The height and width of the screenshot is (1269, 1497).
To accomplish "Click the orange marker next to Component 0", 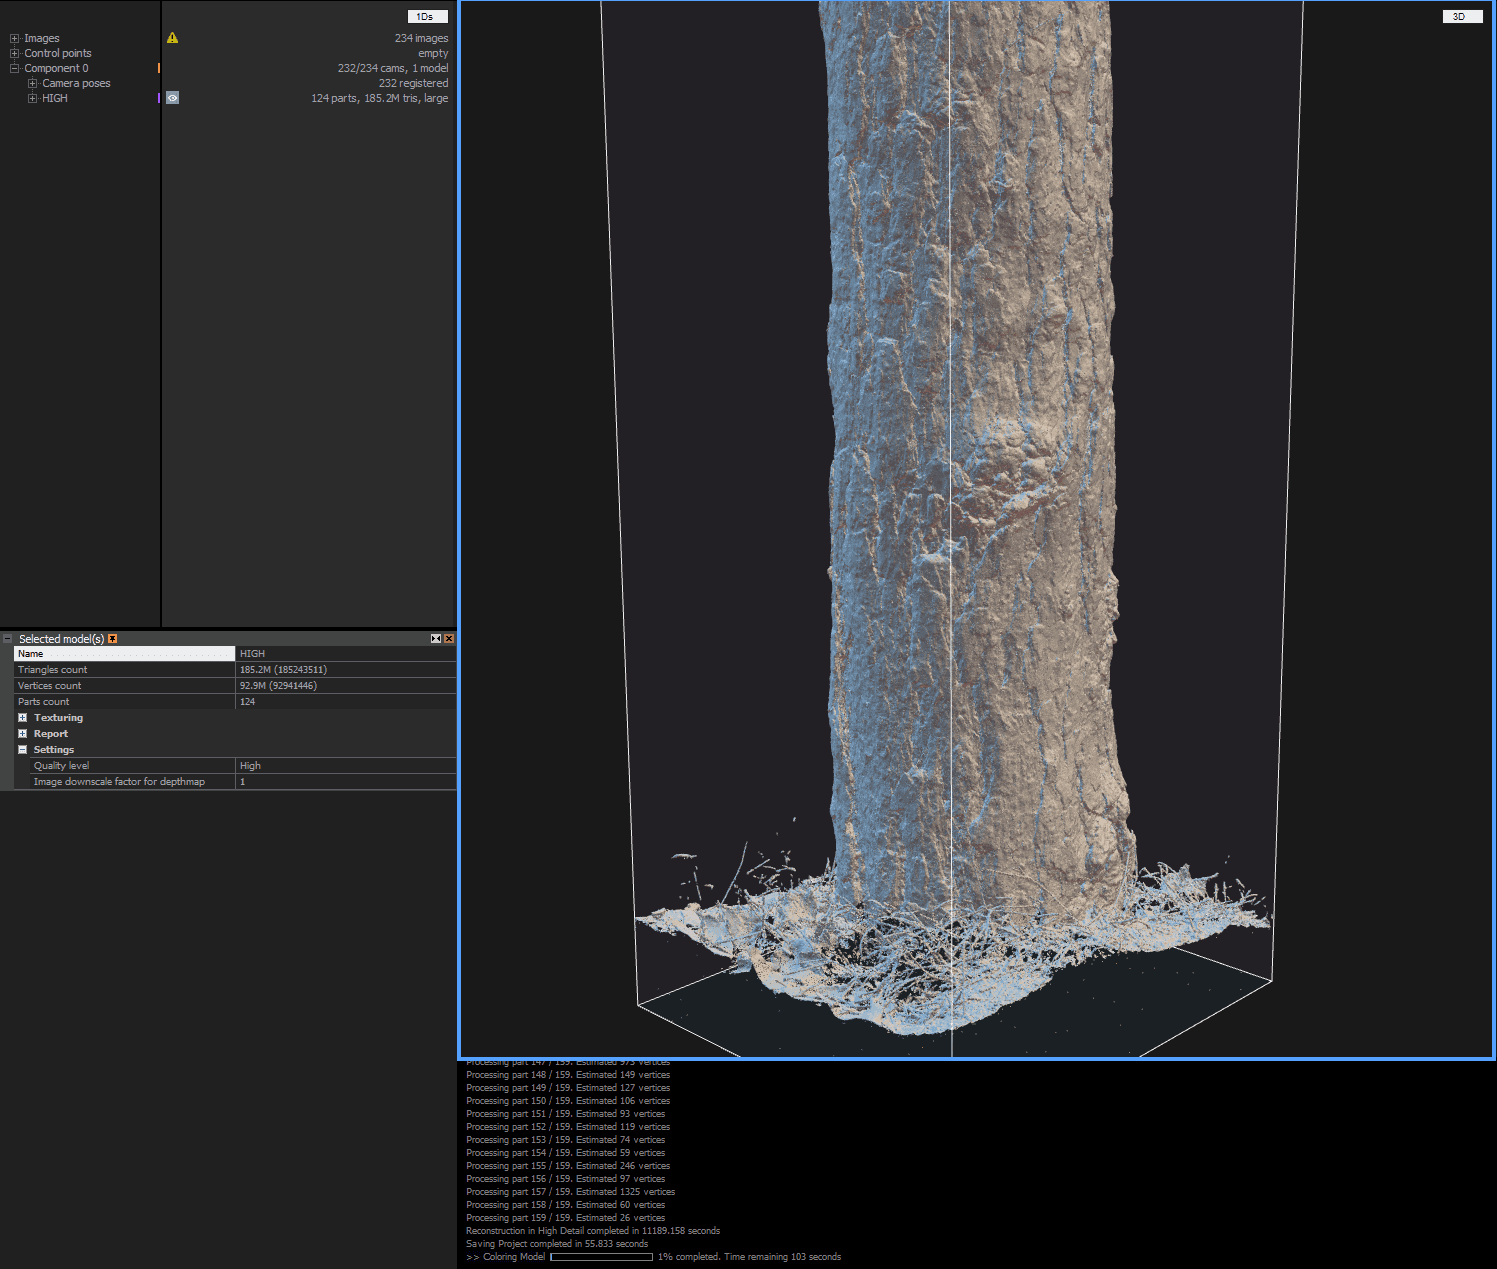I will (158, 68).
